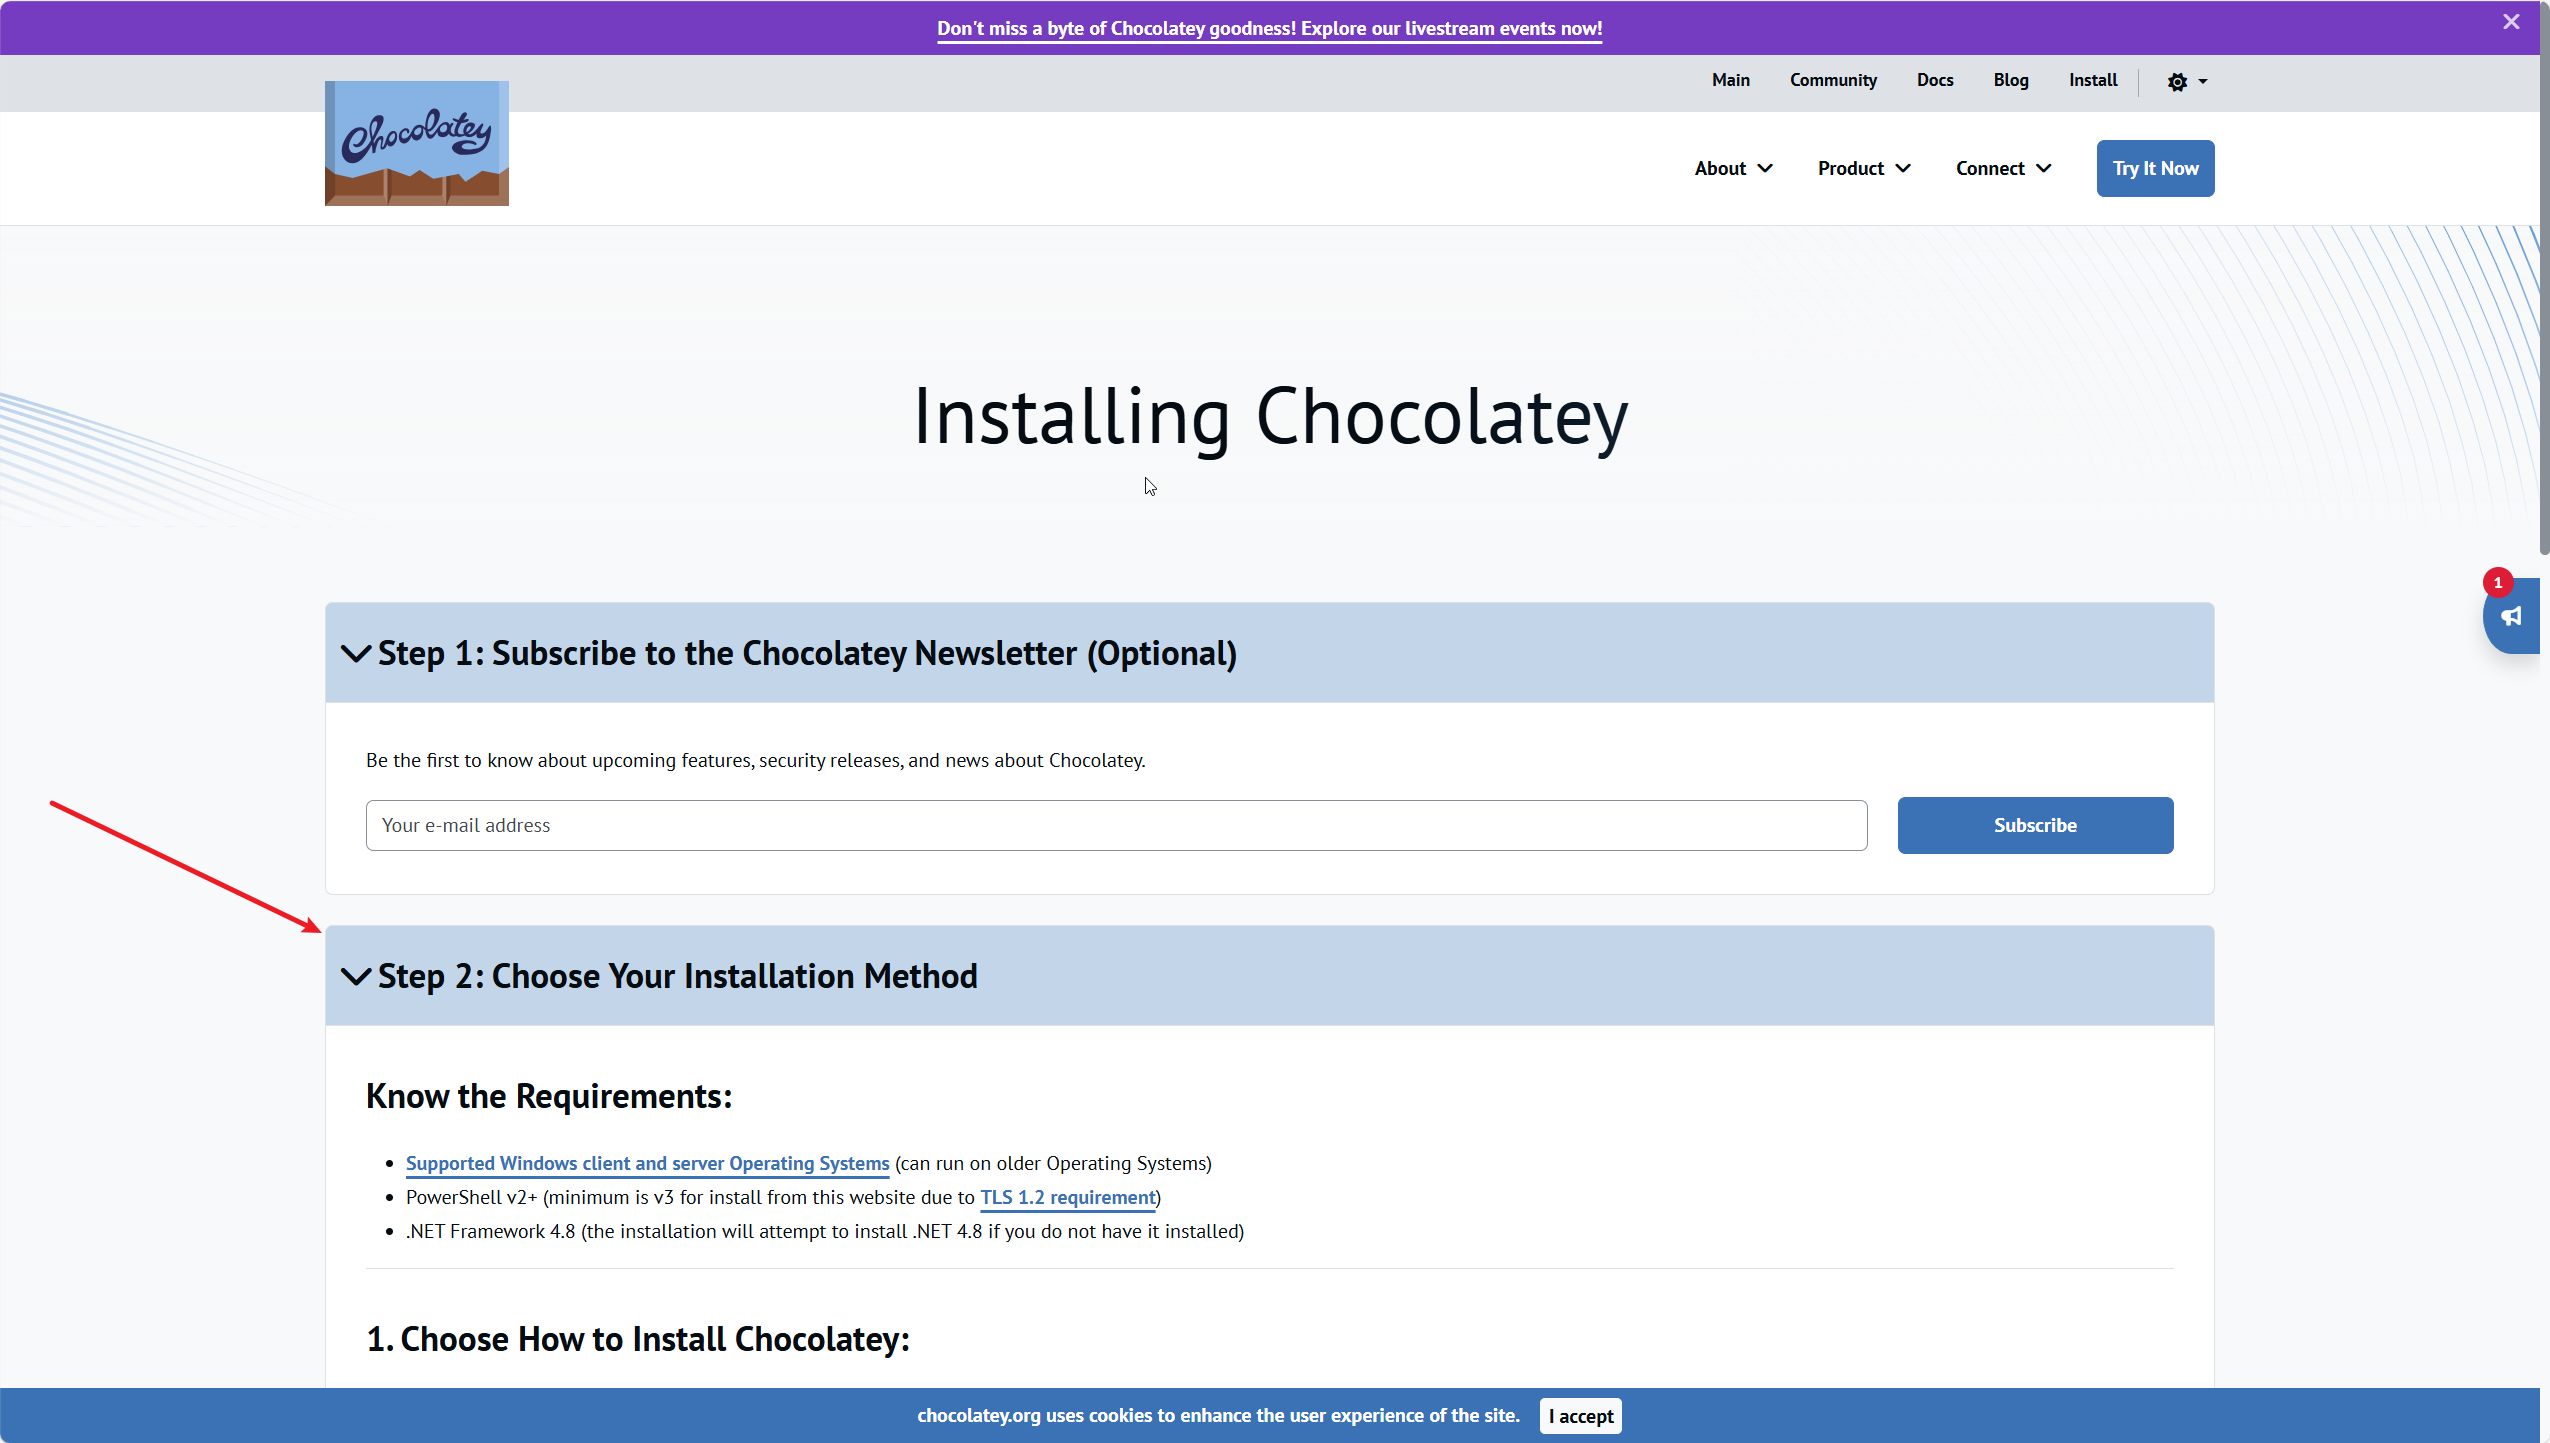Accept cookies with I accept button
The width and height of the screenshot is (2550, 1443).
[x=1580, y=1416]
